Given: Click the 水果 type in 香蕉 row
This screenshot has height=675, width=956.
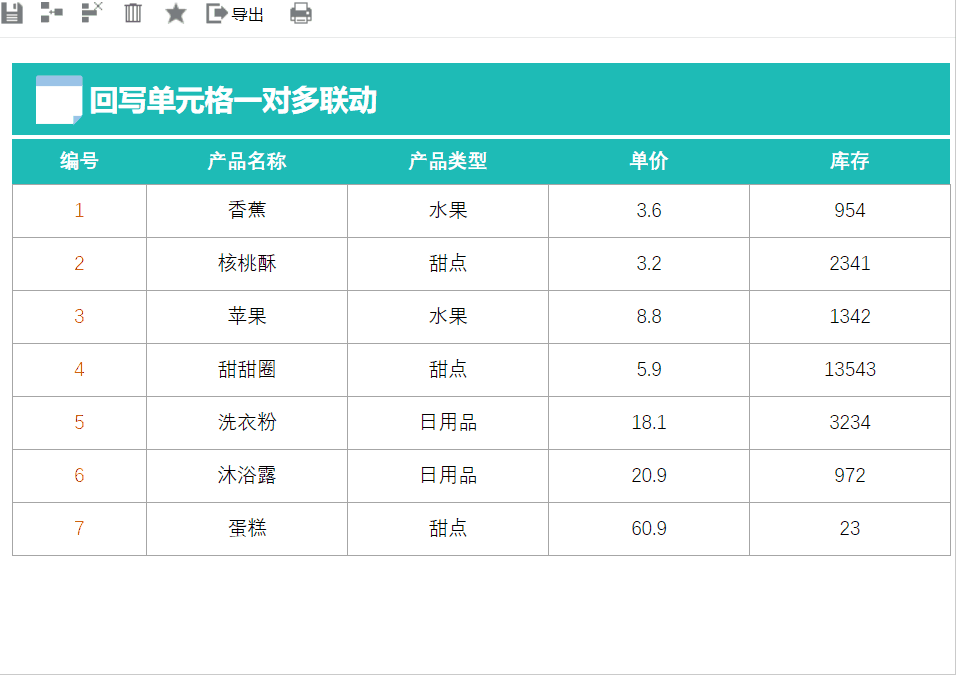Looking at the screenshot, I should [x=448, y=211].
